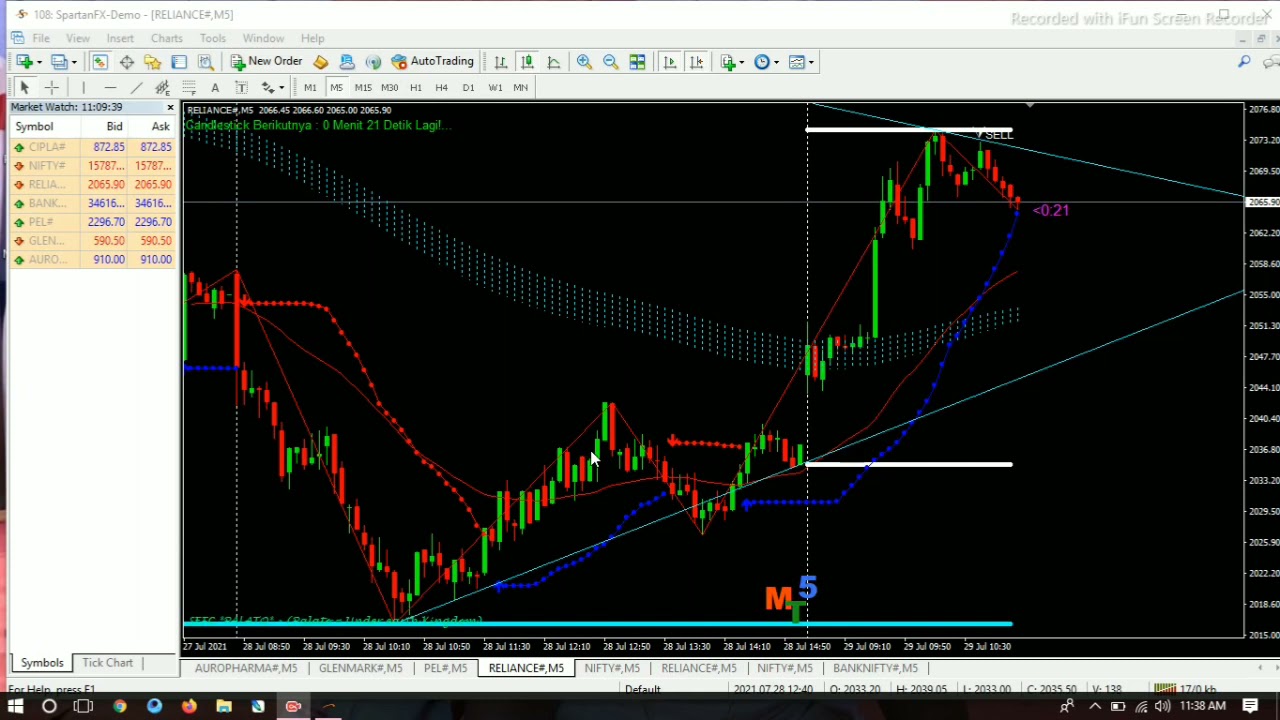Open the signals broadcast icon

click(x=373, y=62)
